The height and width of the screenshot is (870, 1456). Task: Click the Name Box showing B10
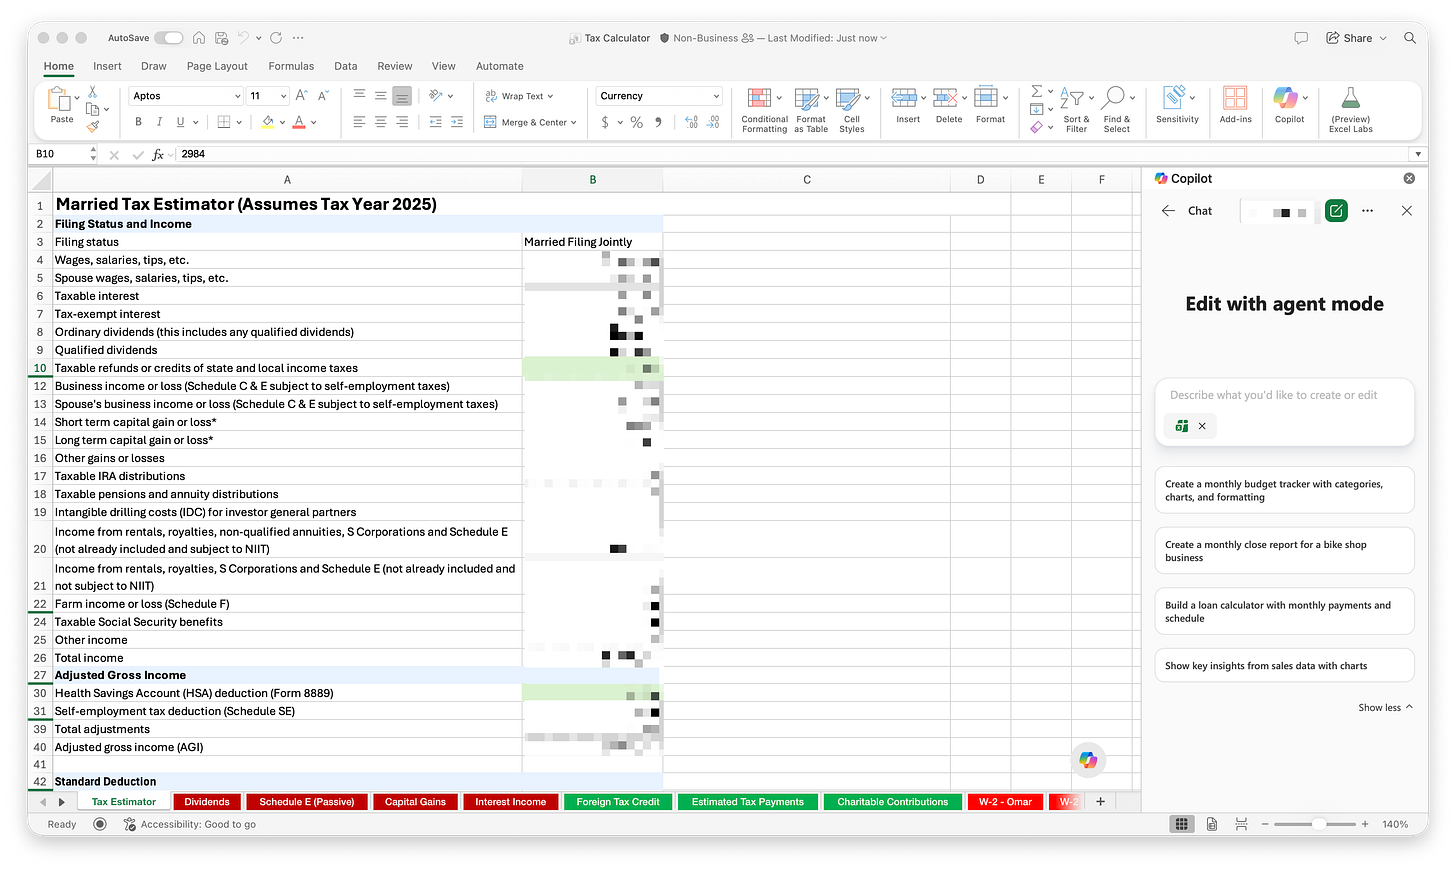(x=59, y=154)
